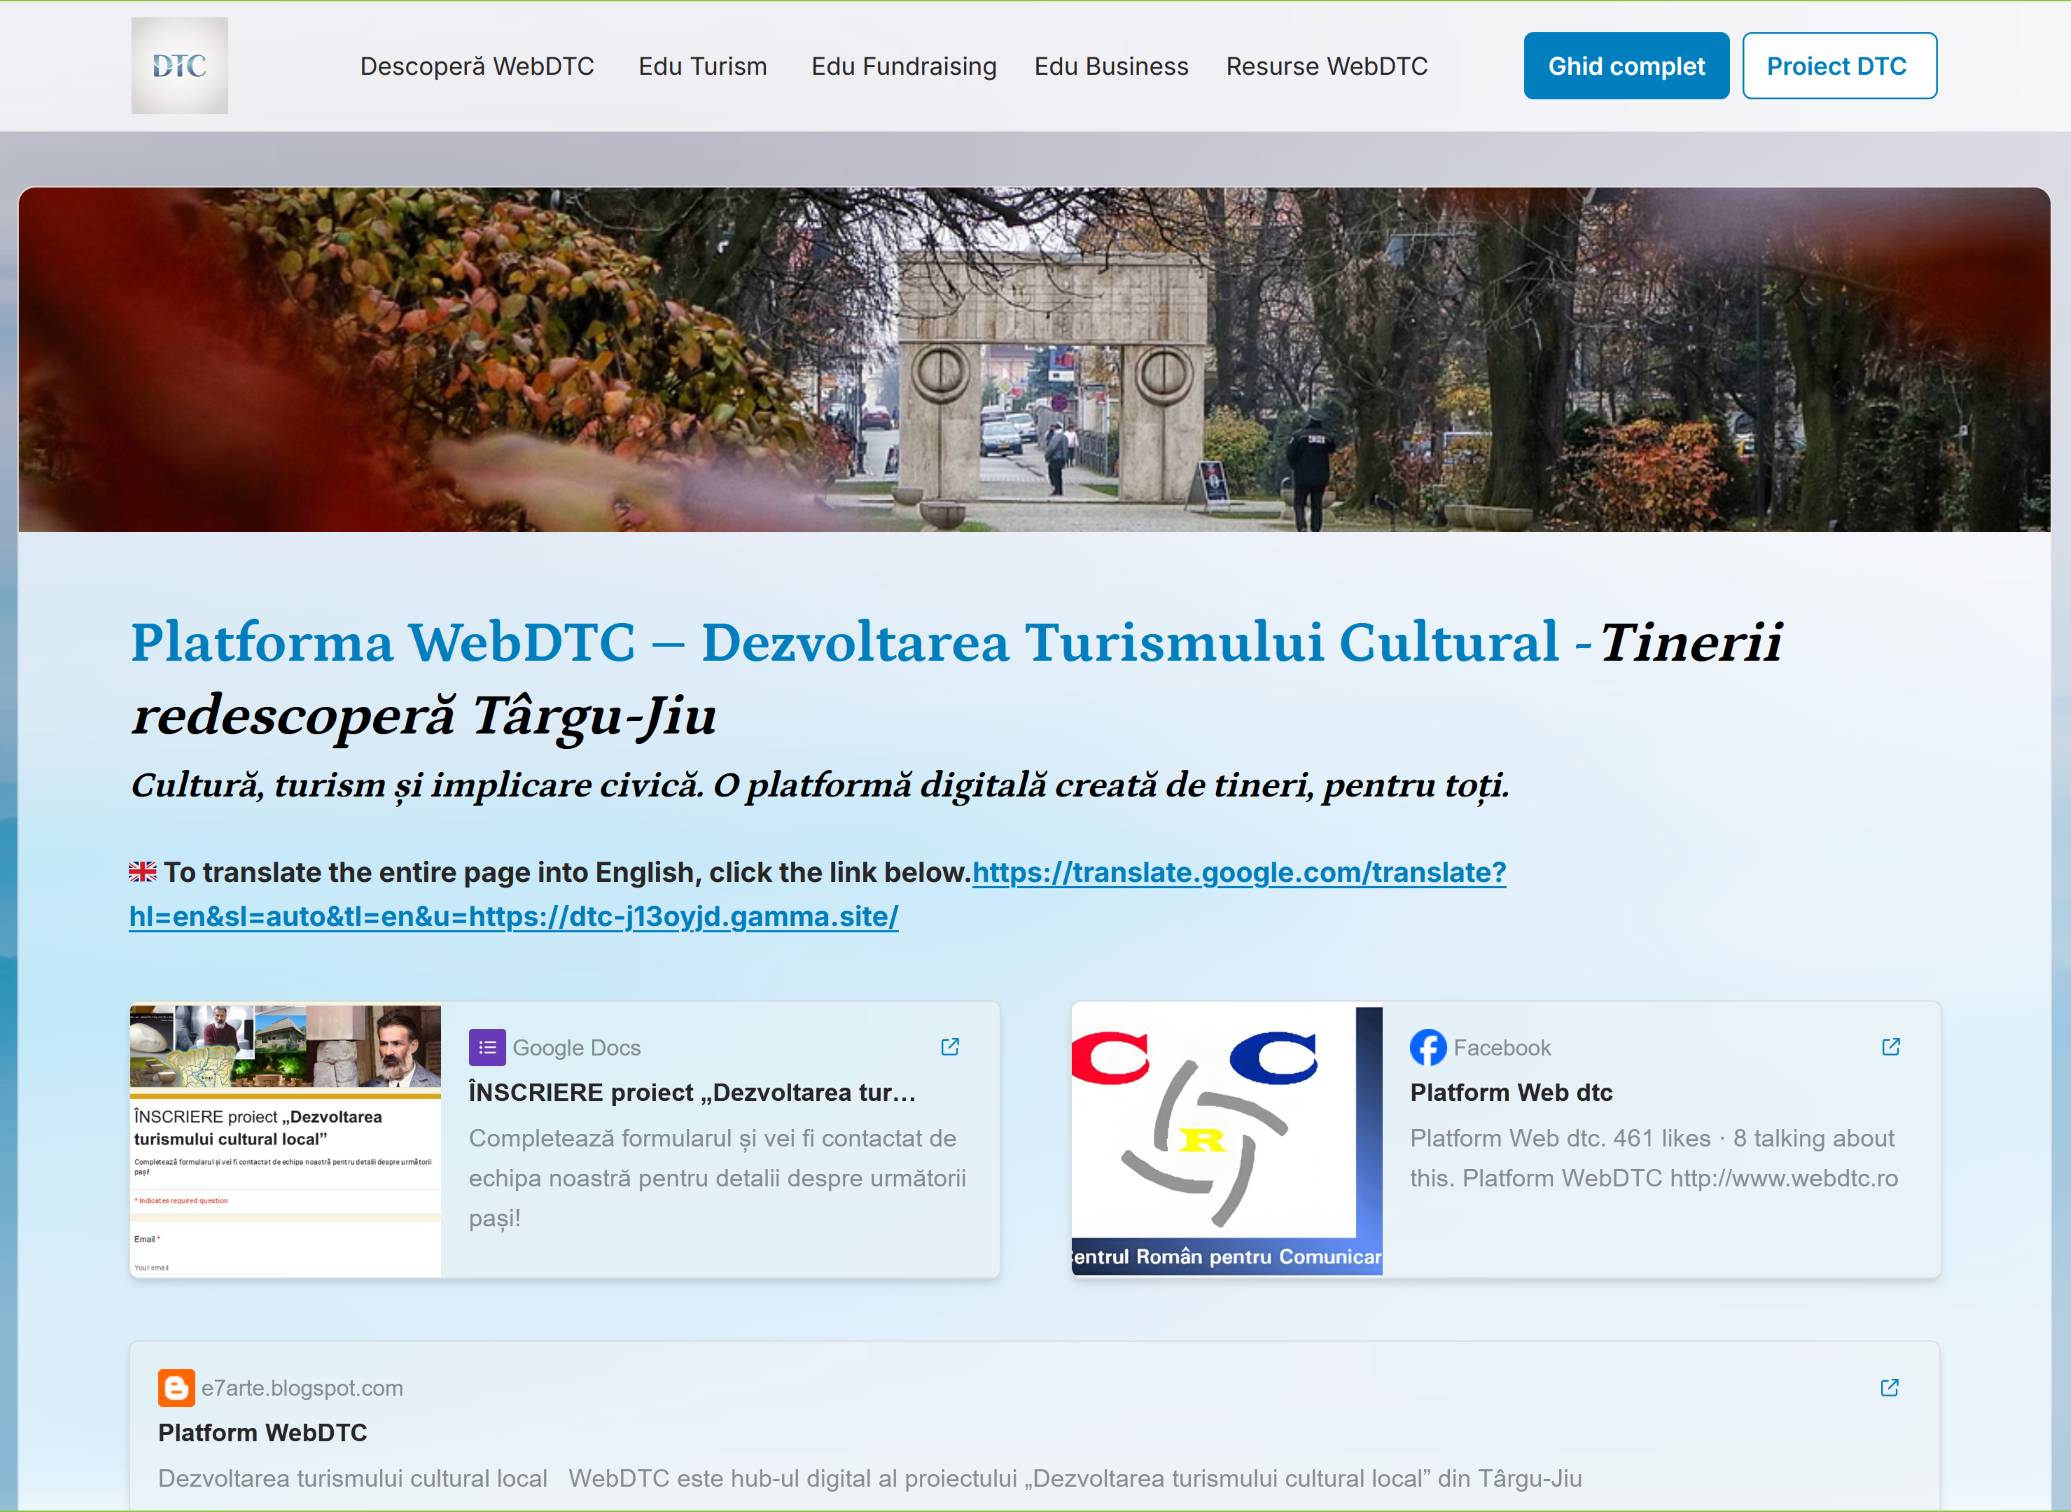The width and height of the screenshot is (2071, 1512).
Task: Click the blue Facebook logo icon
Action: coord(1428,1047)
